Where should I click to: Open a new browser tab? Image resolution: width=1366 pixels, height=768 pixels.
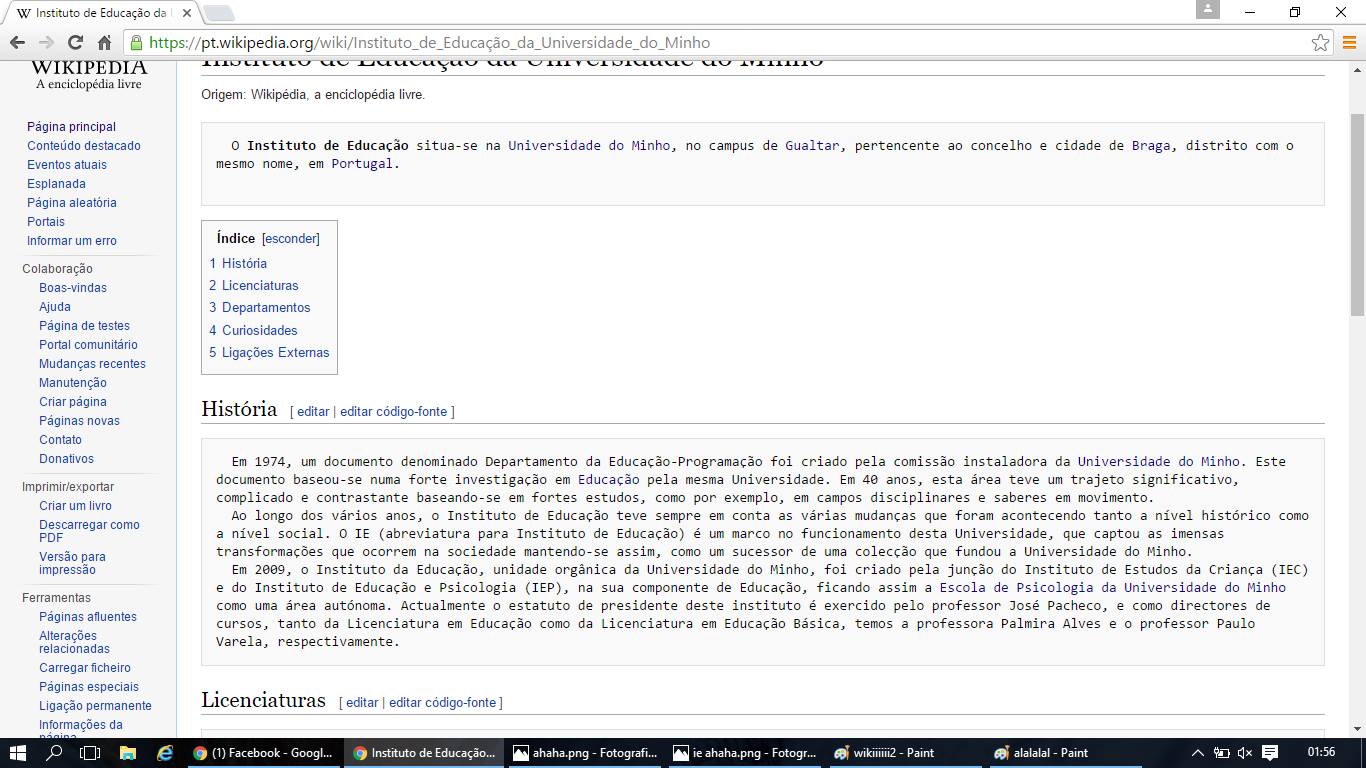(x=219, y=13)
